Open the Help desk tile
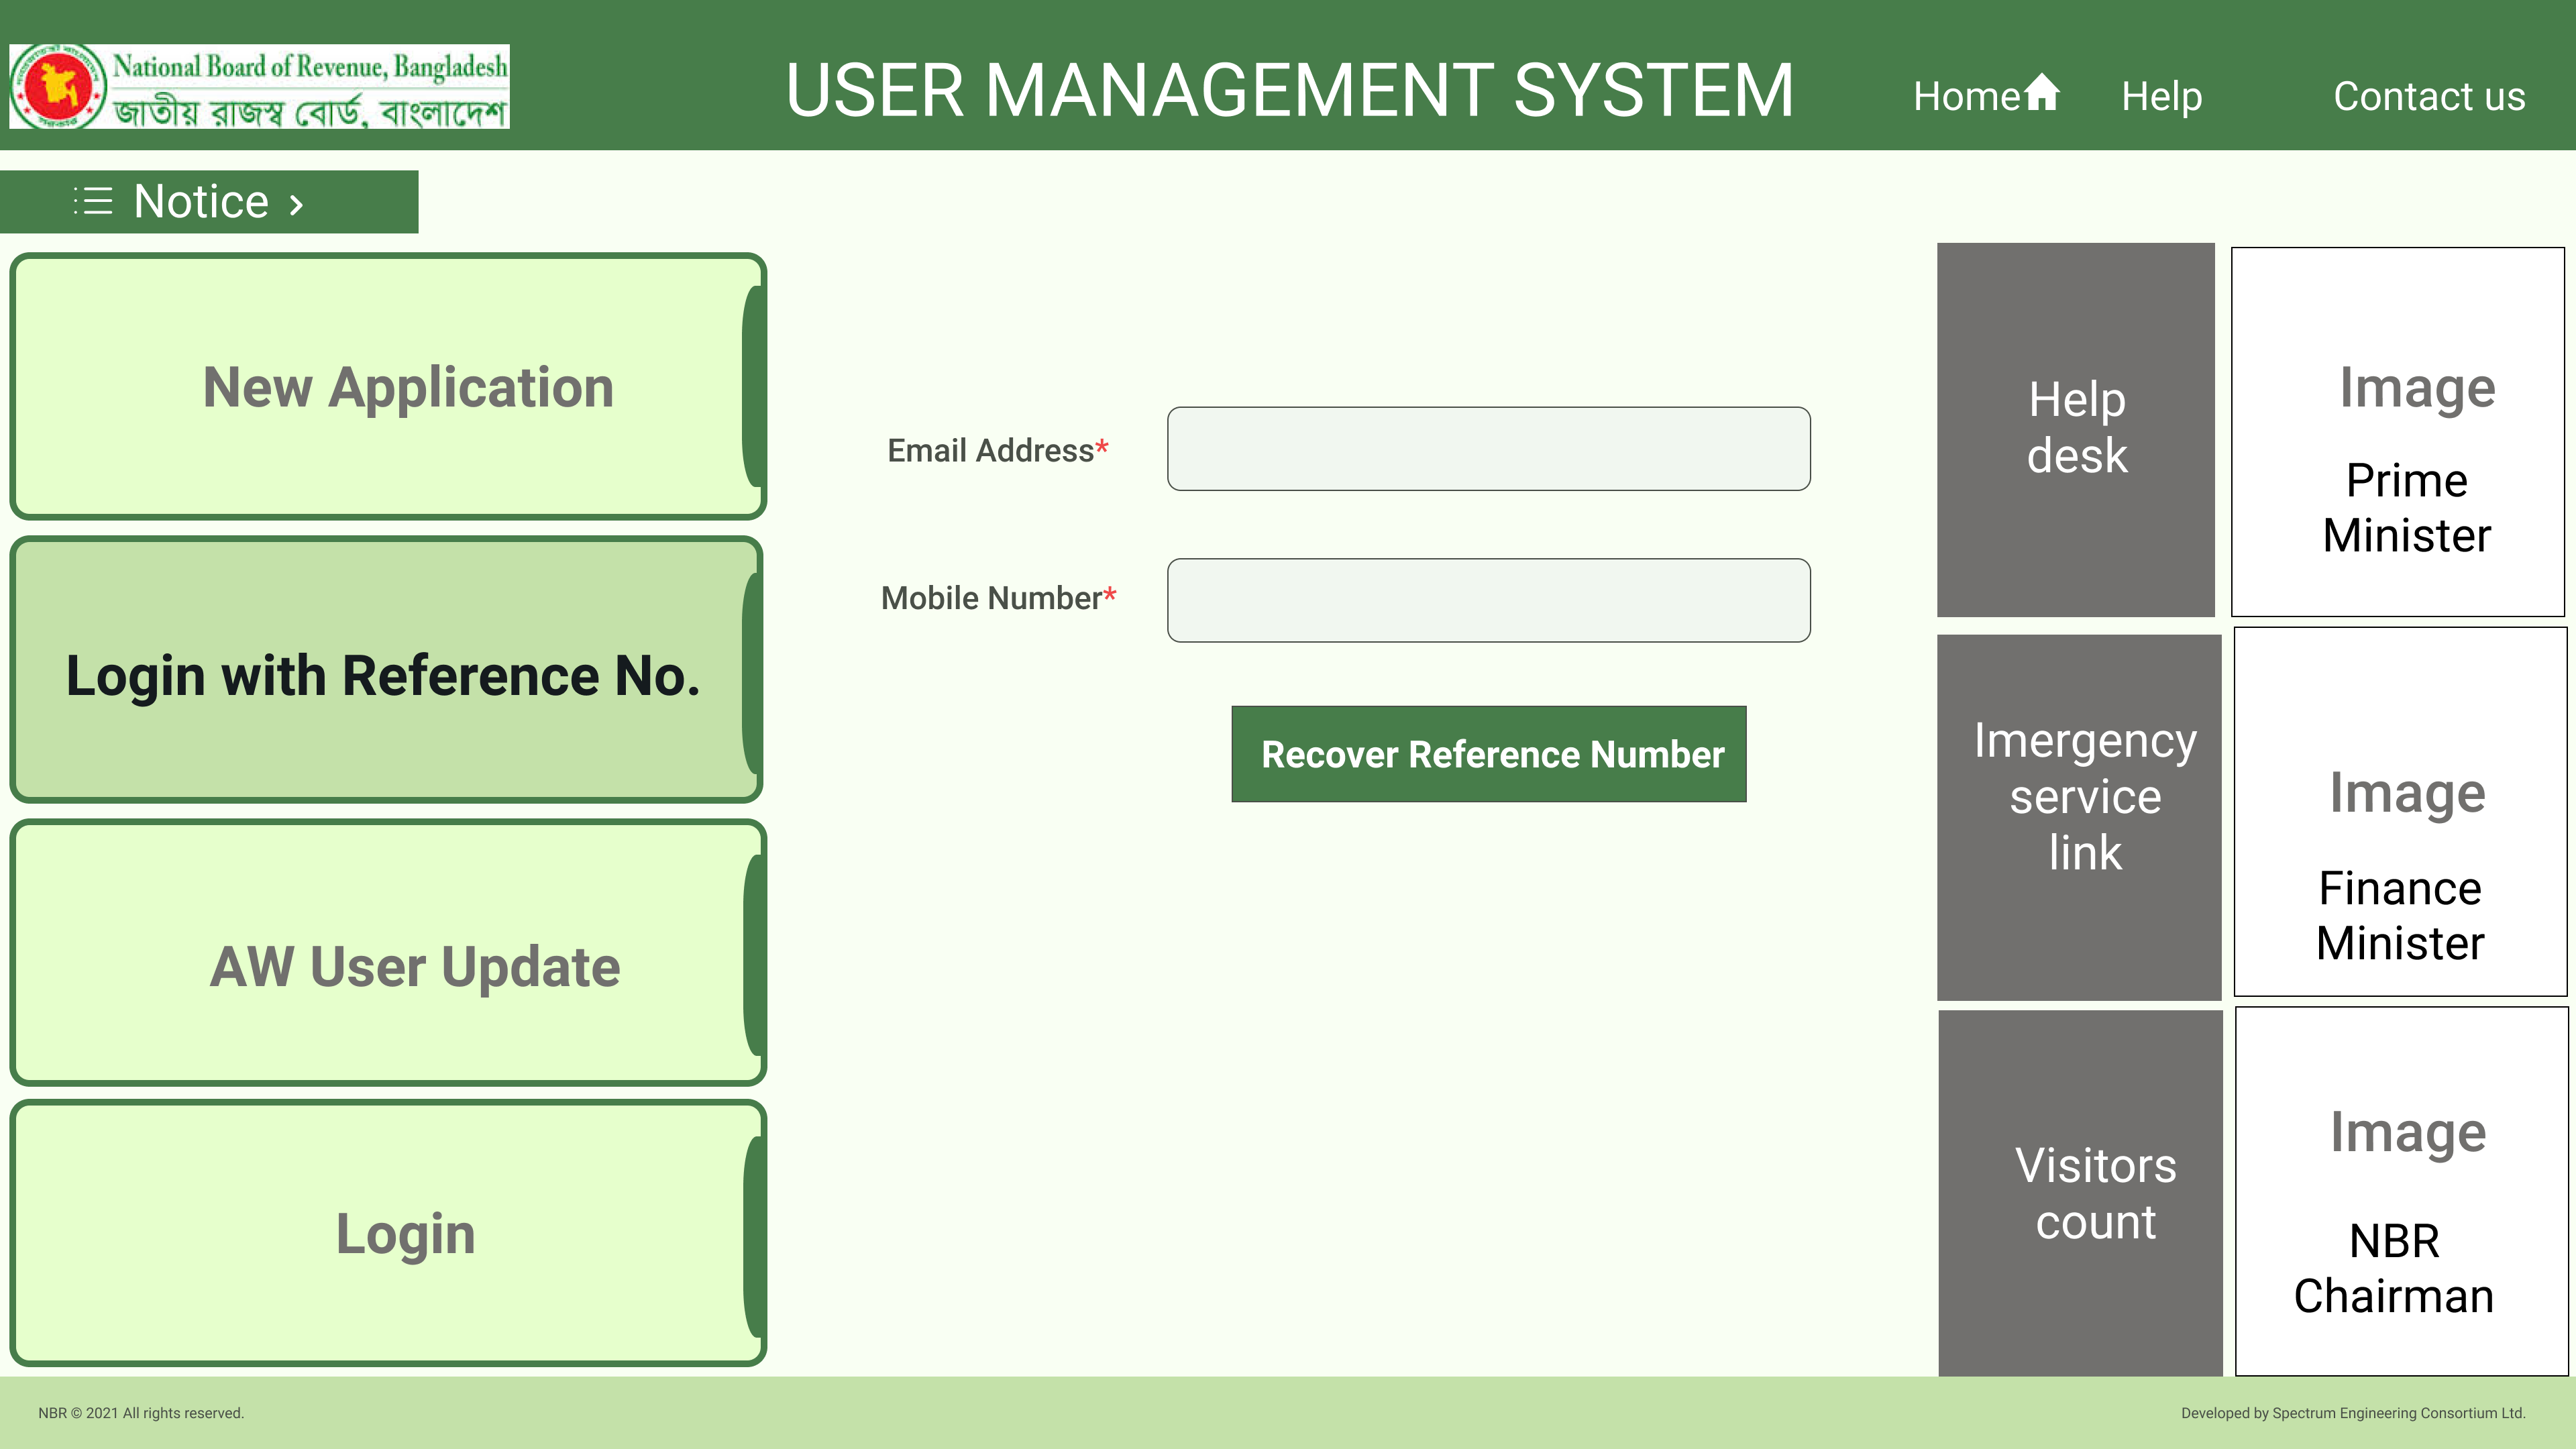The width and height of the screenshot is (2576, 1449). (x=2076, y=430)
